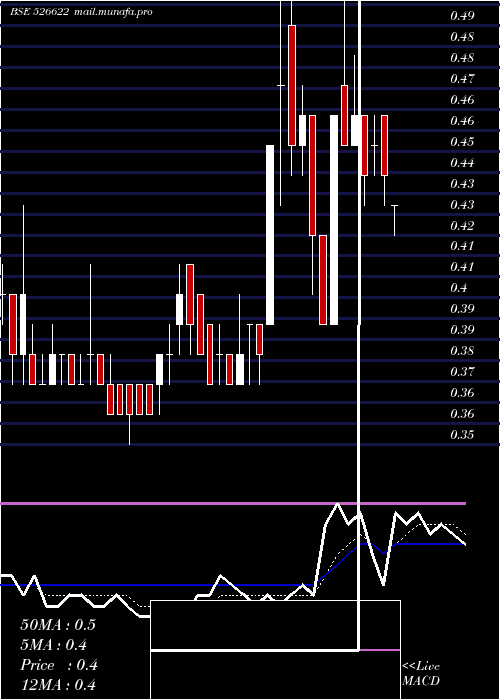Click the BSE 526622 chart title
This screenshot has height=700, width=500.
[40, 12]
